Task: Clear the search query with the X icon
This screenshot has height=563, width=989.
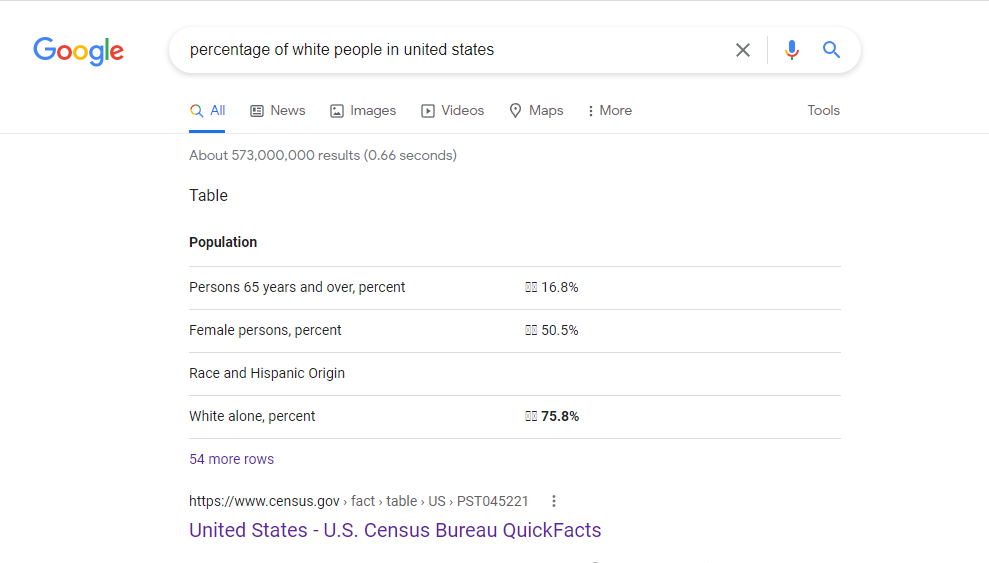Action: point(742,50)
